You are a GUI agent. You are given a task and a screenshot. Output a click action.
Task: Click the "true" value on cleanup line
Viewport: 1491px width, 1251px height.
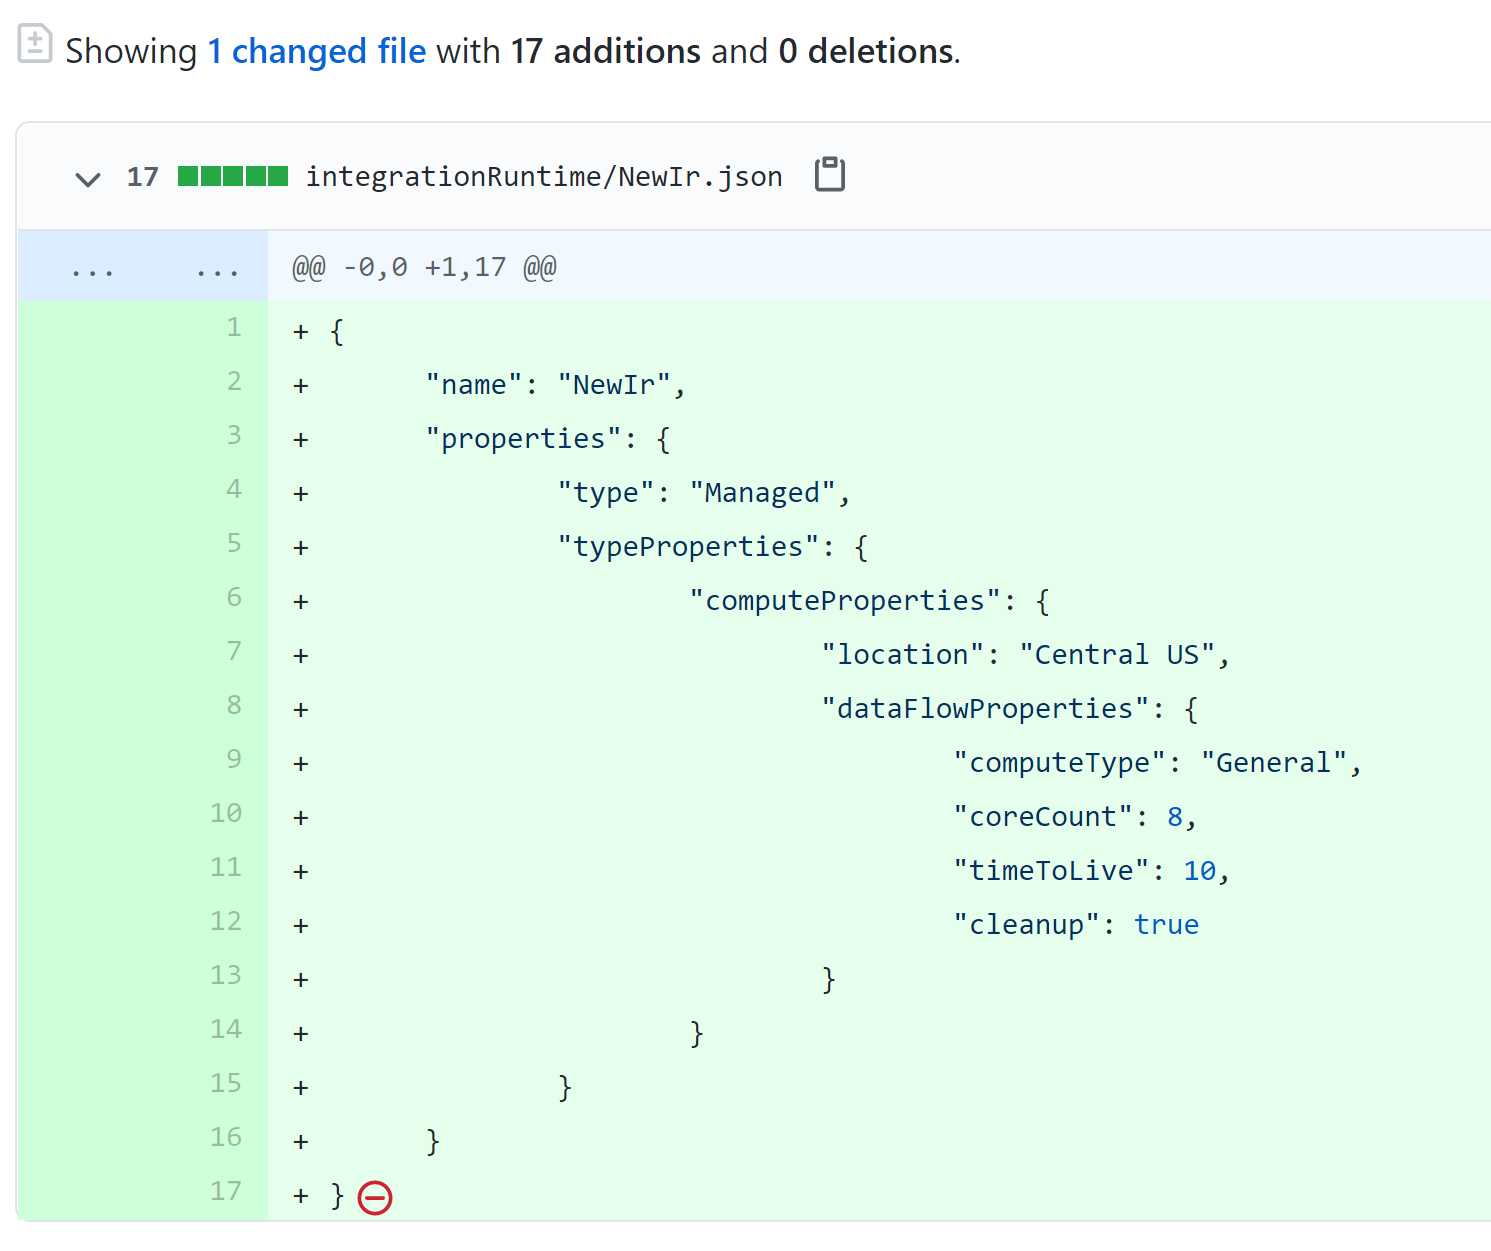point(1166,925)
